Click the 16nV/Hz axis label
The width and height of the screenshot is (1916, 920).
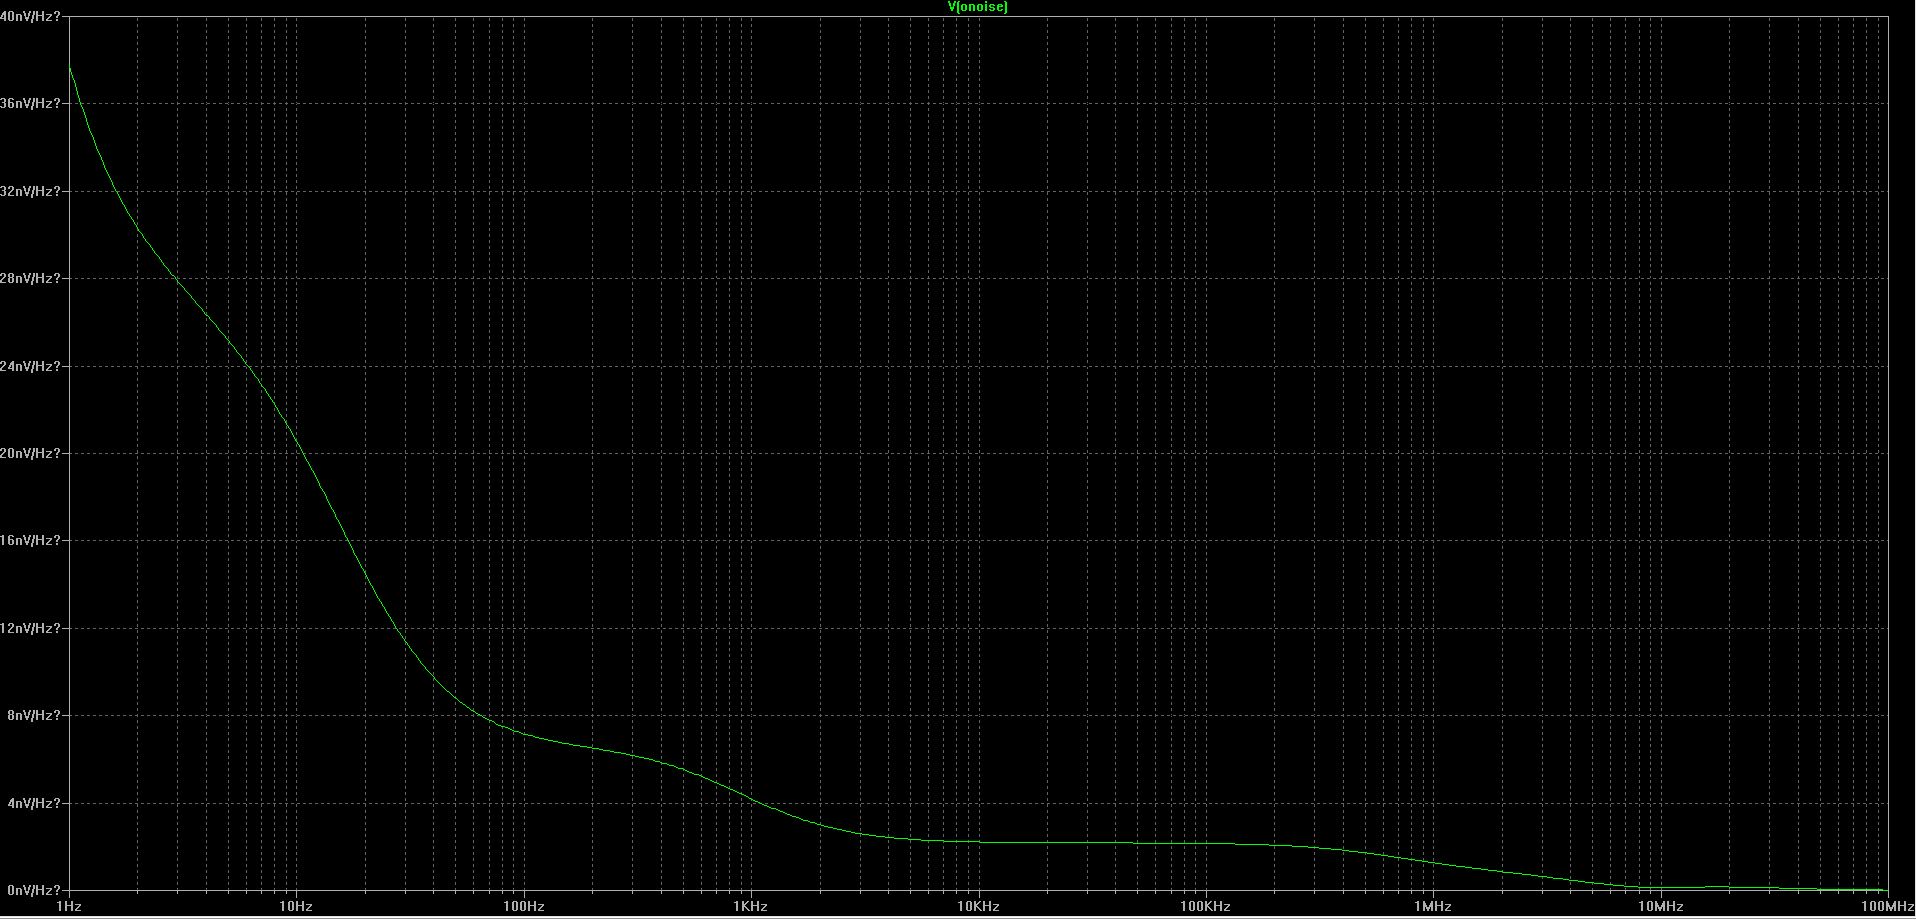(29, 540)
